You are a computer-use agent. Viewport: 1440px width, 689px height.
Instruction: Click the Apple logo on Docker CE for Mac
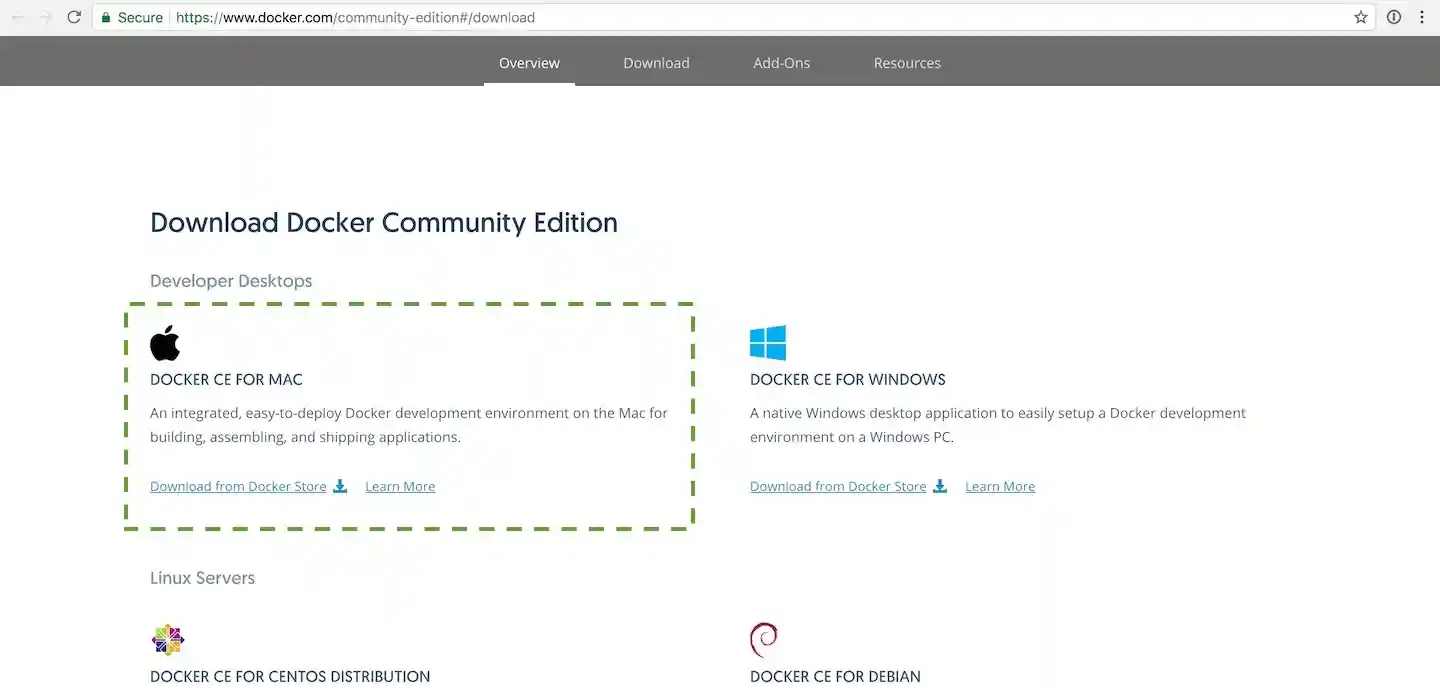point(165,343)
